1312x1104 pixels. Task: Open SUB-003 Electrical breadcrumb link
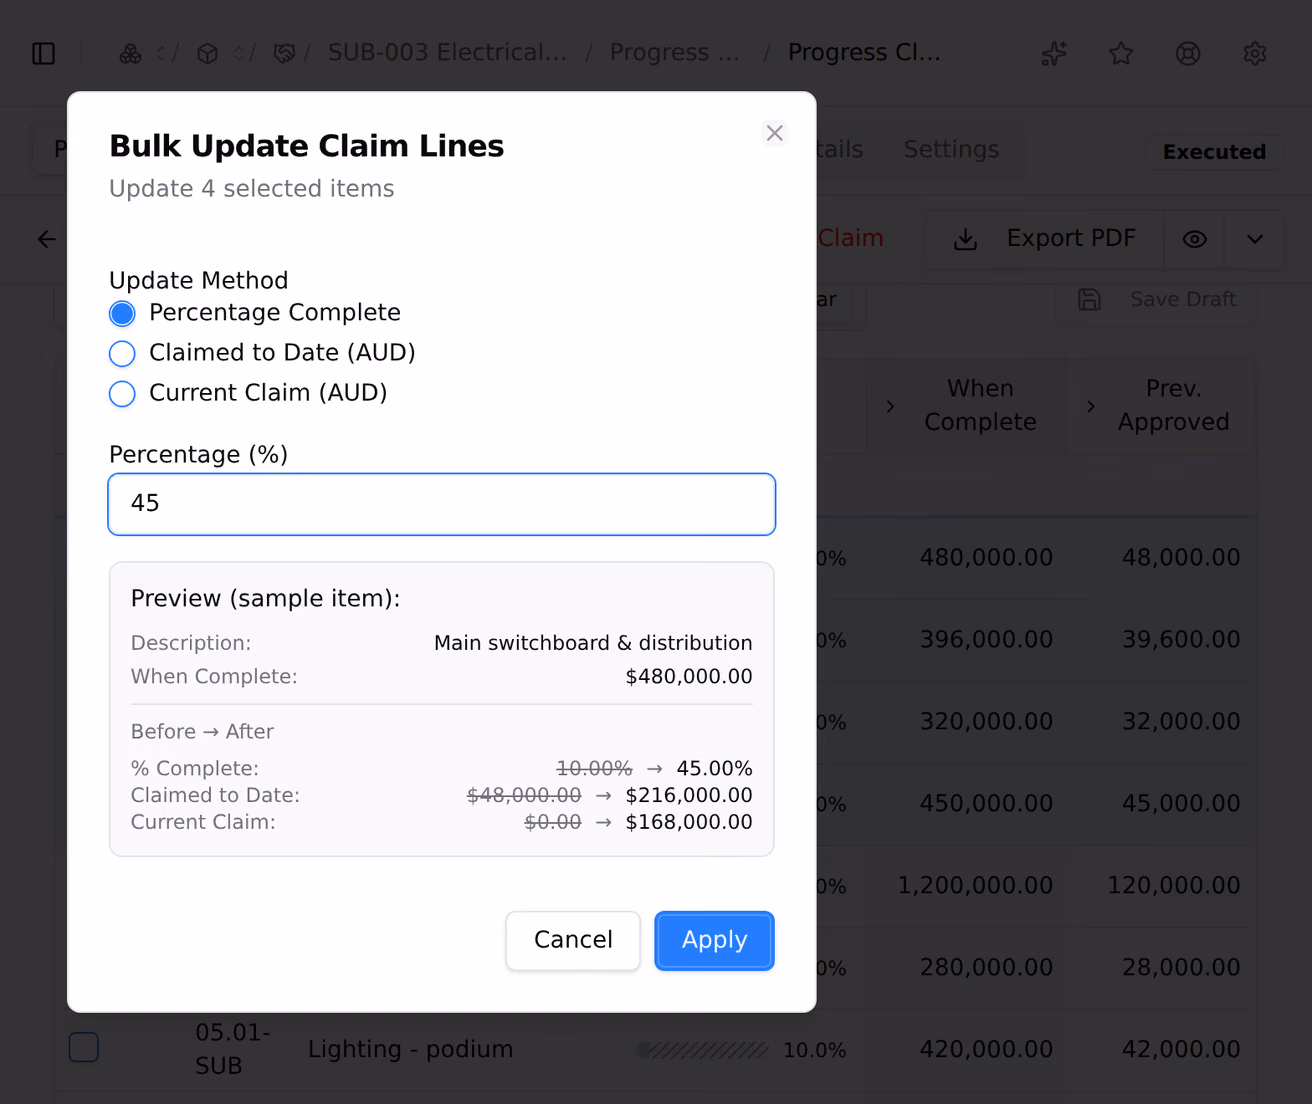tap(447, 52)
